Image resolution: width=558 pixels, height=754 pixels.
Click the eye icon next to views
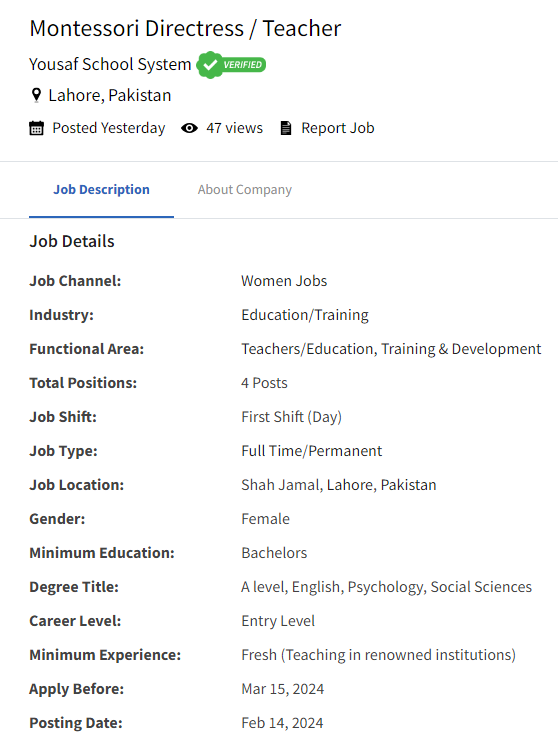(189, 128)
